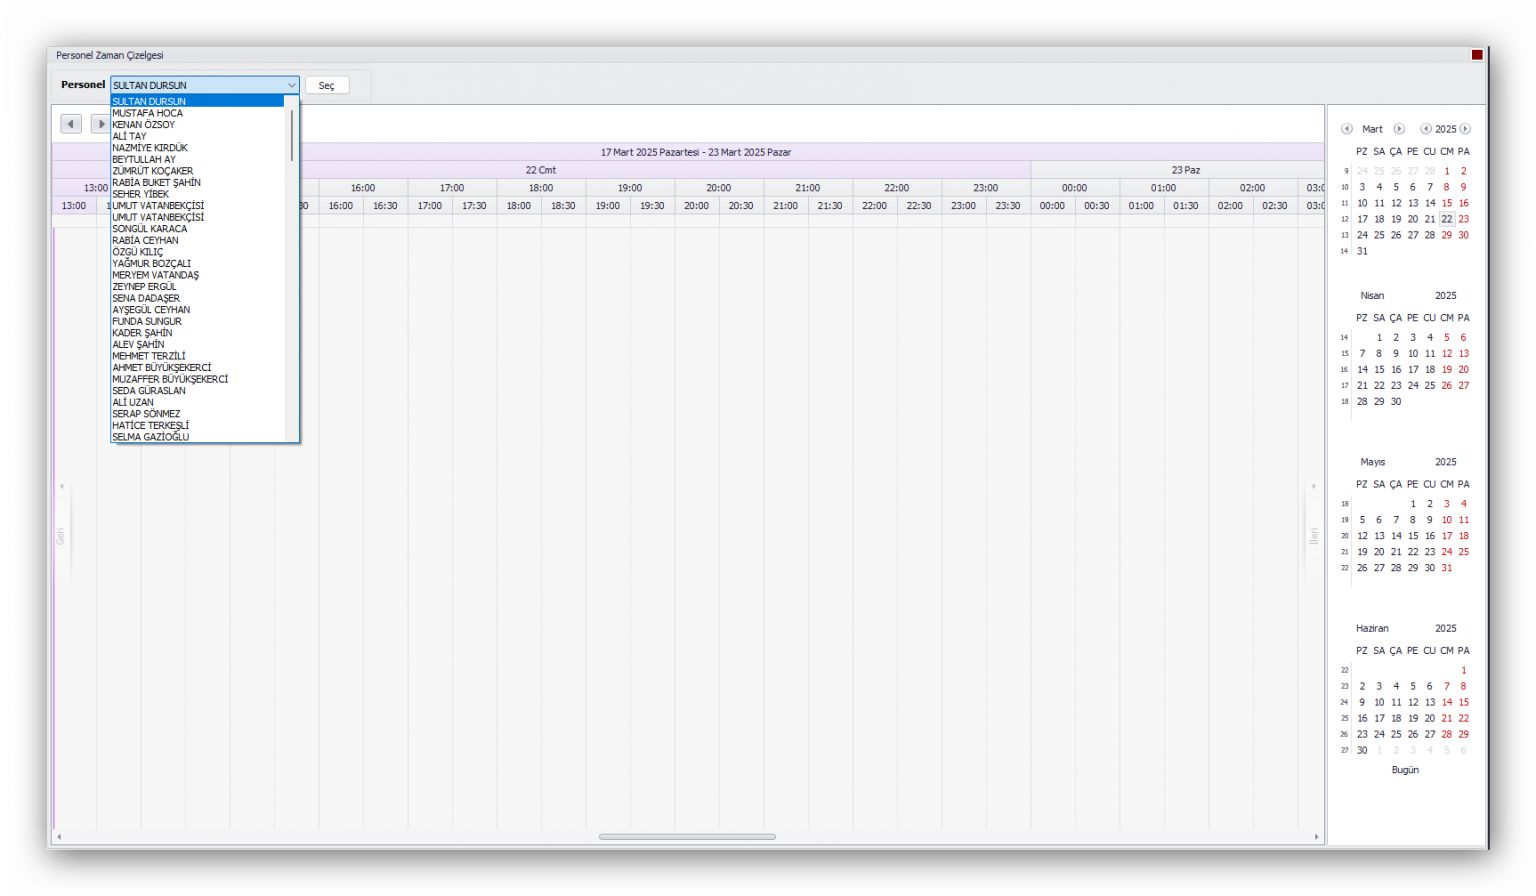Click the personnel list vertical scrollbar thumb
The width and height of the screenshot is (1536, 896).
(292, 135)
